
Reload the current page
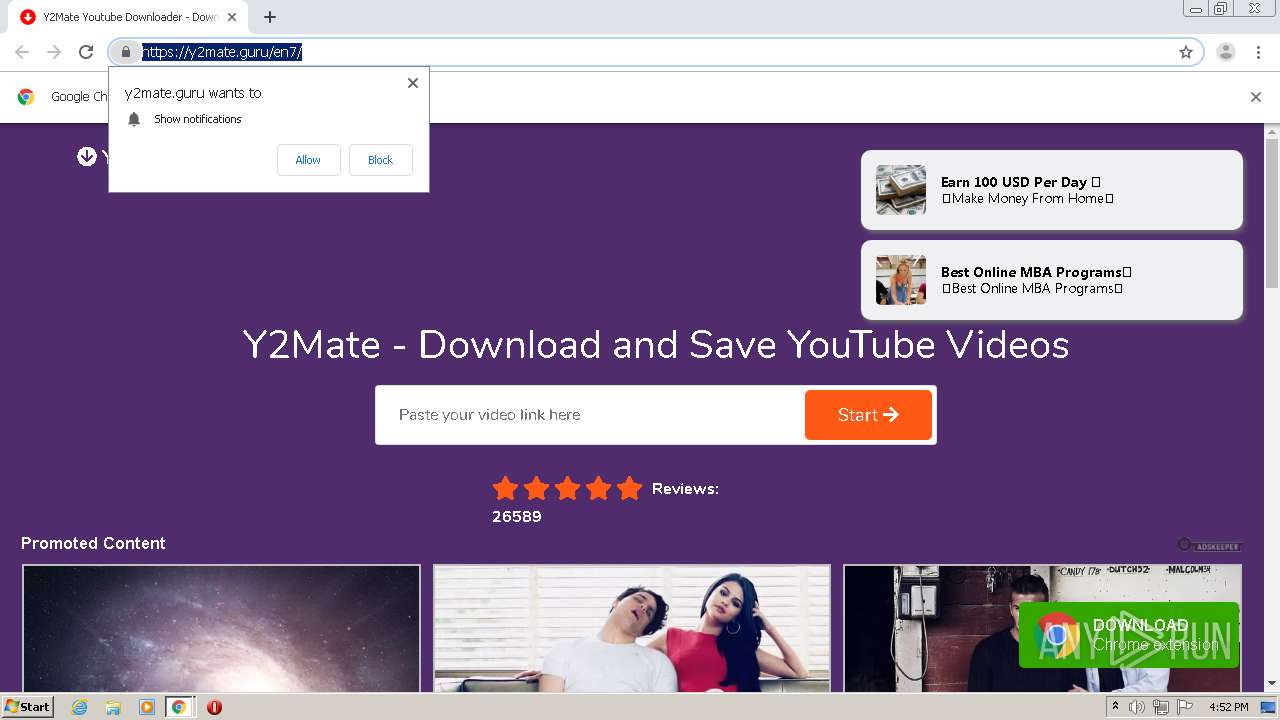coord(86,52)
